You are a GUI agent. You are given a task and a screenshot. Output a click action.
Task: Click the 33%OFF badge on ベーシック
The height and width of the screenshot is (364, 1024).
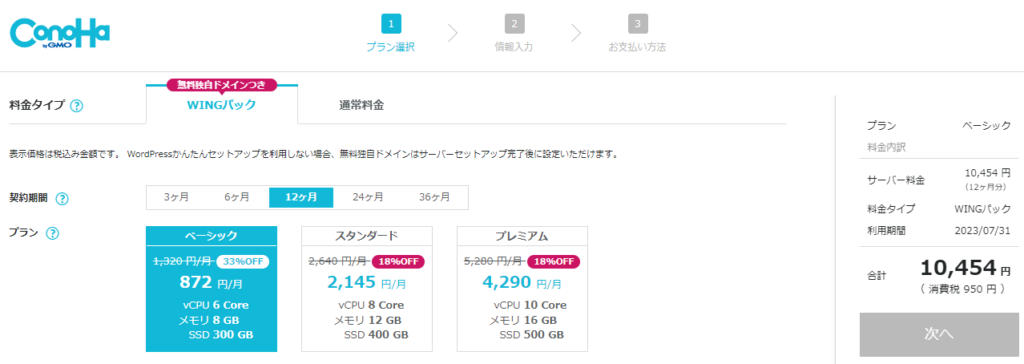pyautogui.click(x=242, y=262)
